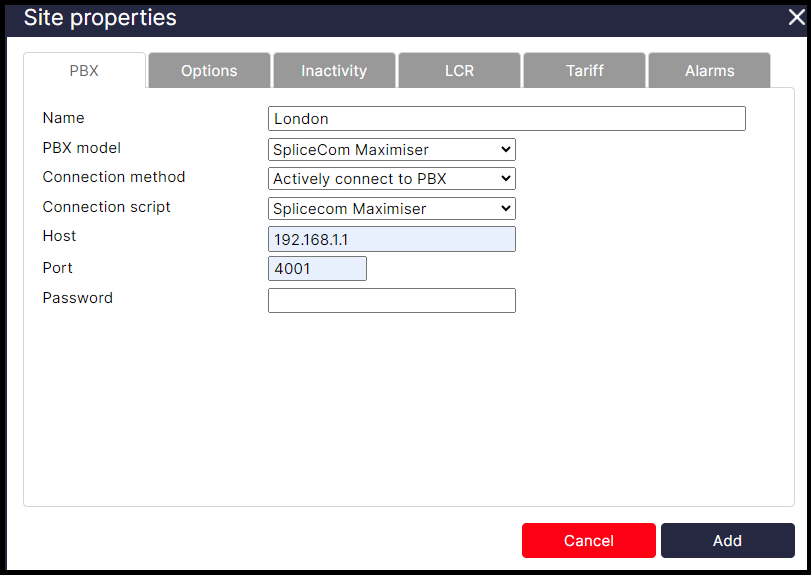811x575 pixels.
Task: Click the PBX model label text
Action: (82, 148)
